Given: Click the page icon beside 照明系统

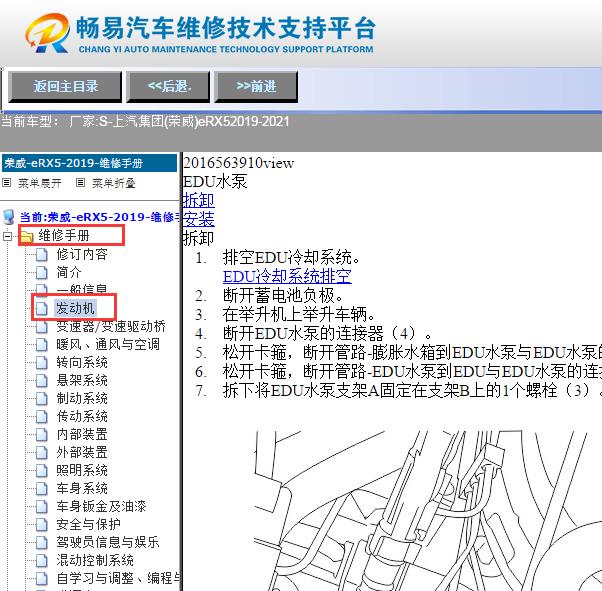Looking at the screenshot, I should [41, 471].
